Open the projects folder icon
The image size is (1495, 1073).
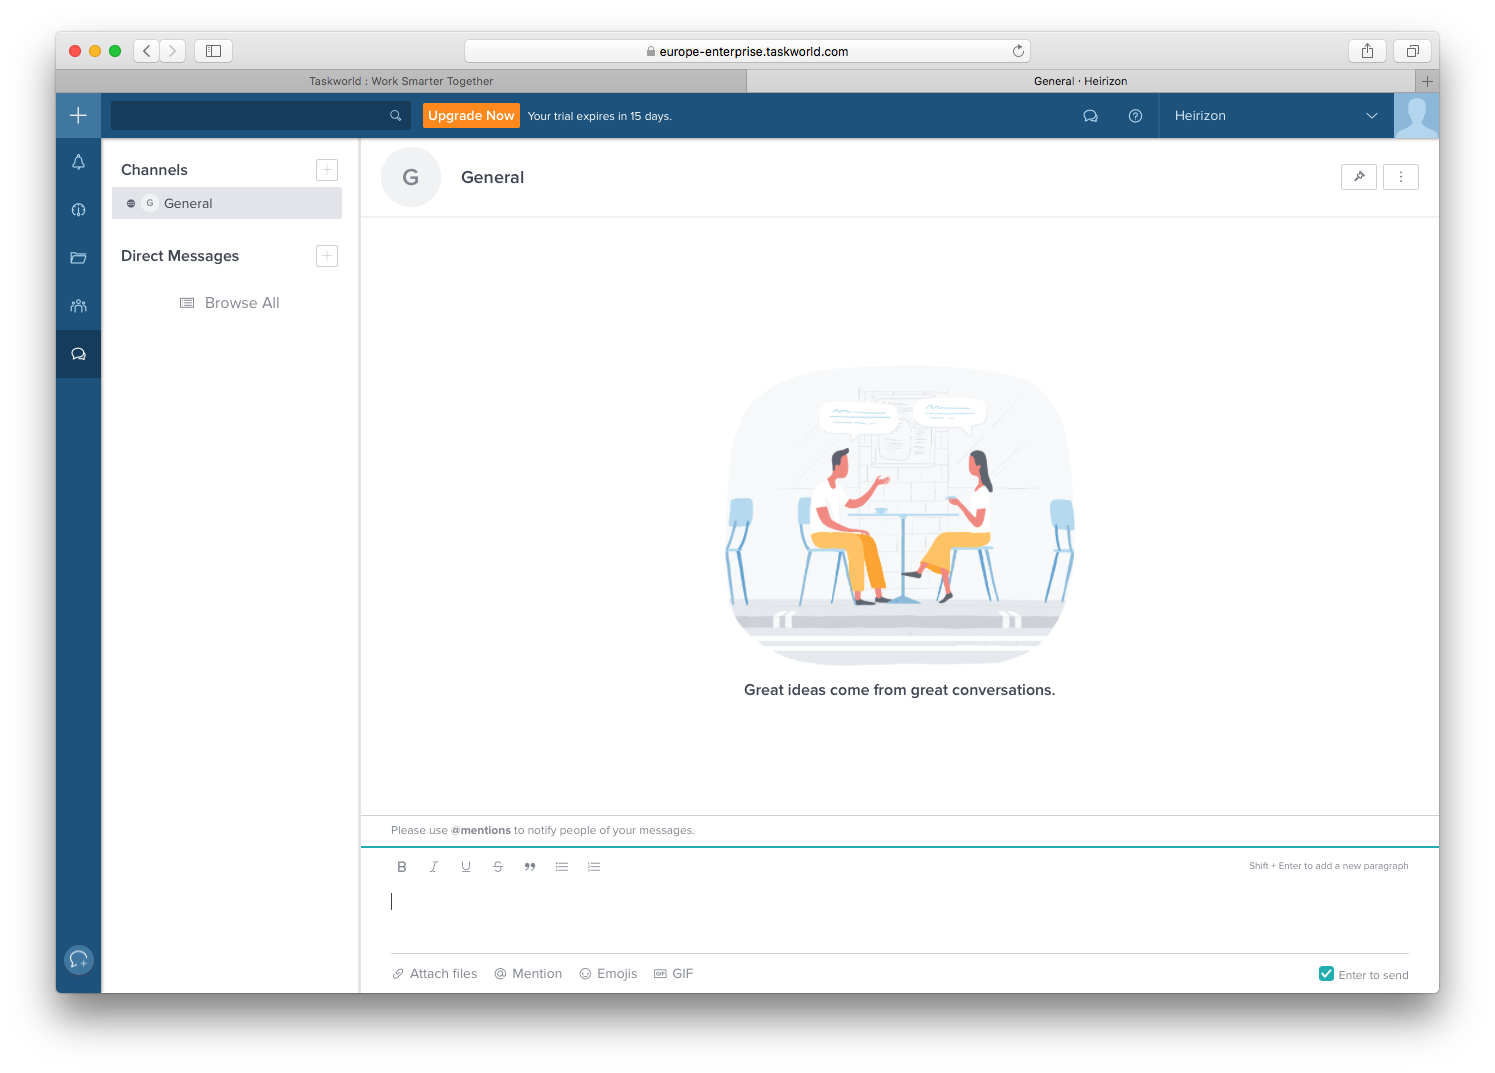pos(78,258)
